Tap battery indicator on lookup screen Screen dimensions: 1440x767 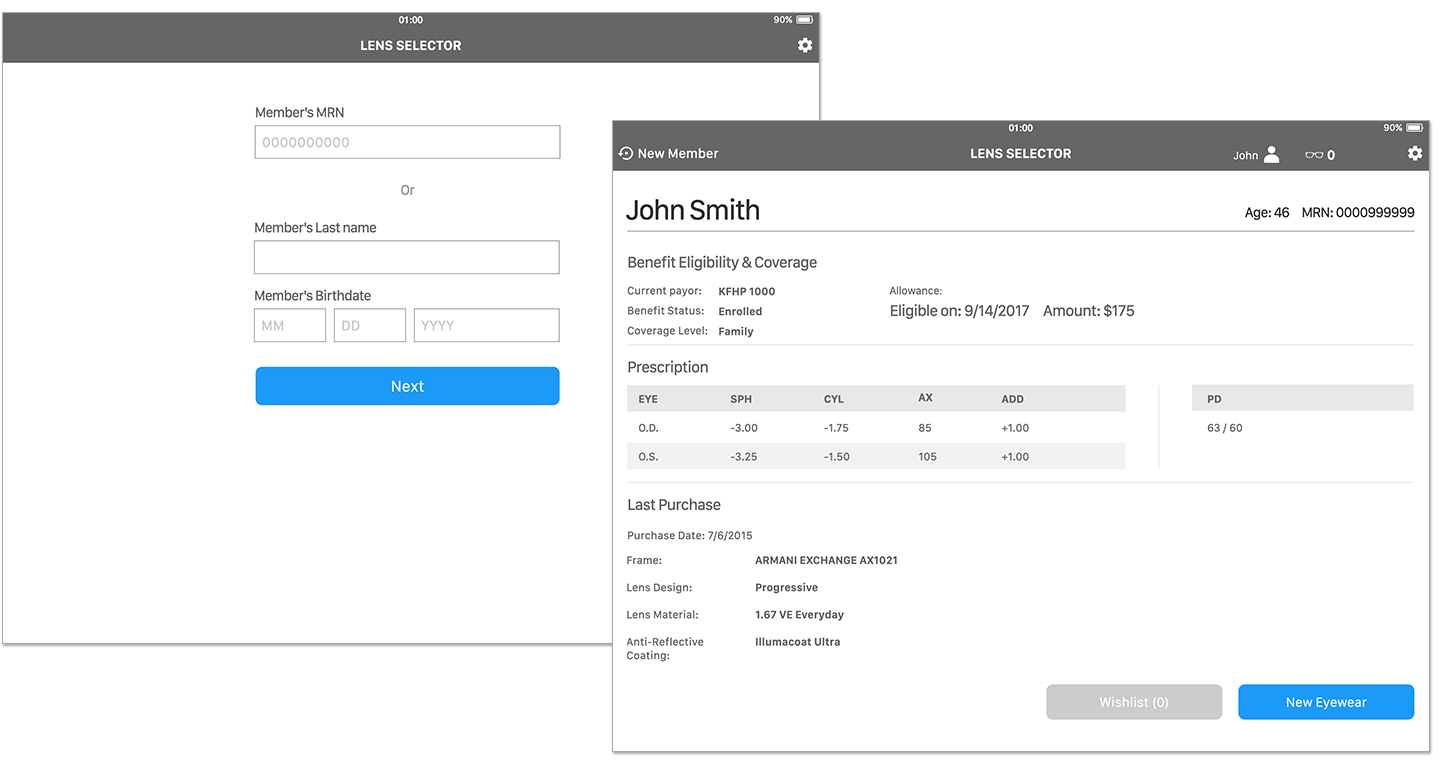(x=804, y=20)
